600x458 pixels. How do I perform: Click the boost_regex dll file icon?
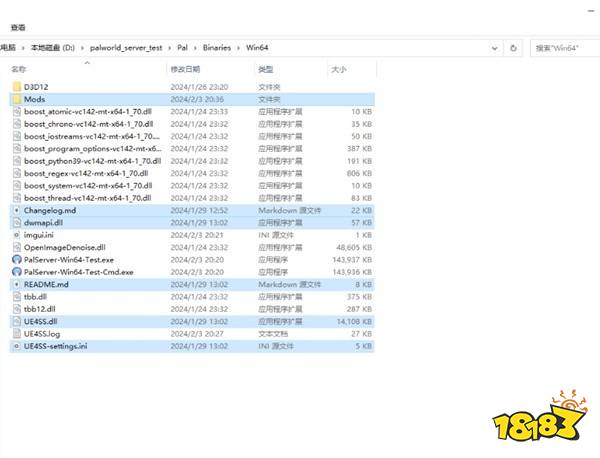(x=16, y=173)
